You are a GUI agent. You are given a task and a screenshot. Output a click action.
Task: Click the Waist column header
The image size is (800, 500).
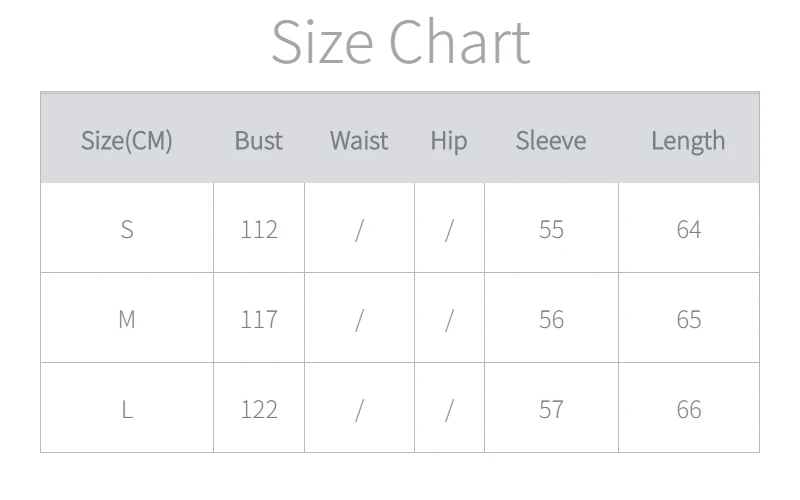tap(359, 140)
